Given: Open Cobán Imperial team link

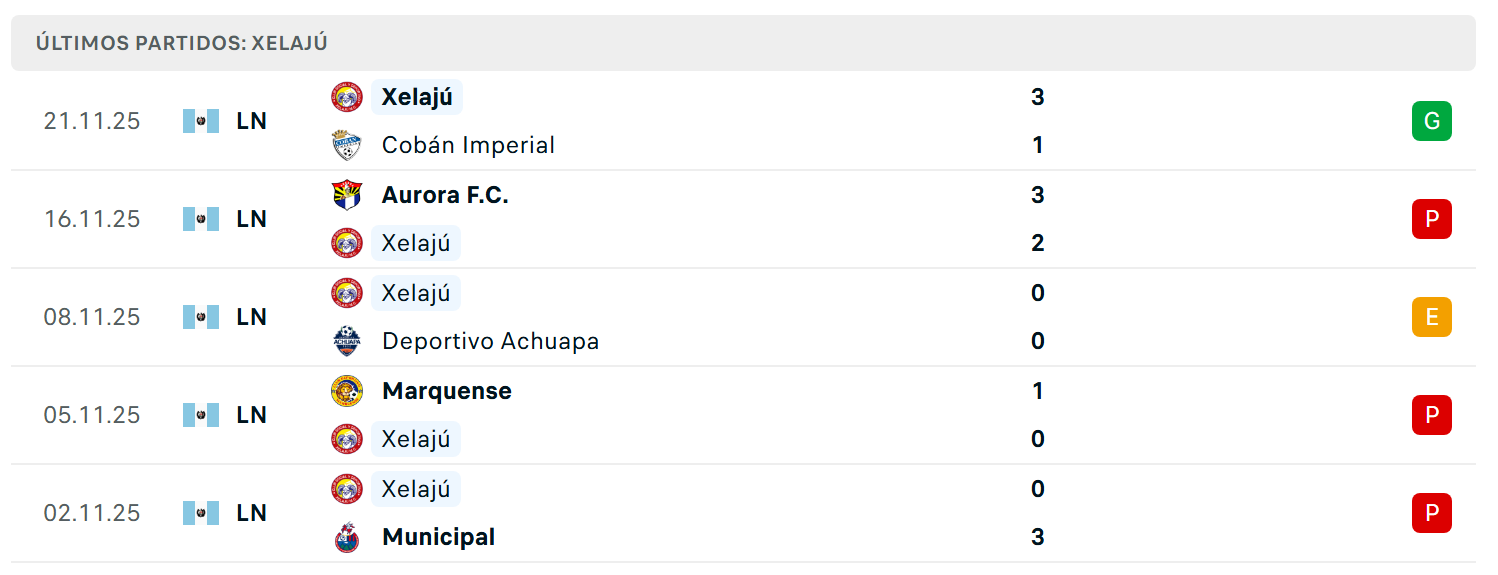Looking at the screenshot, I should [468, 145].
